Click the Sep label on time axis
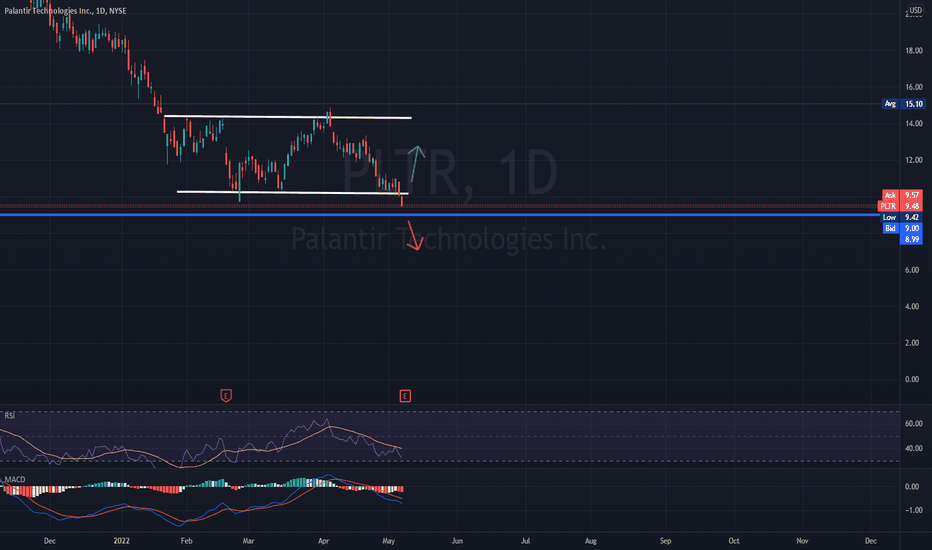This screenshot has height=550, width=932. (665, 541)
